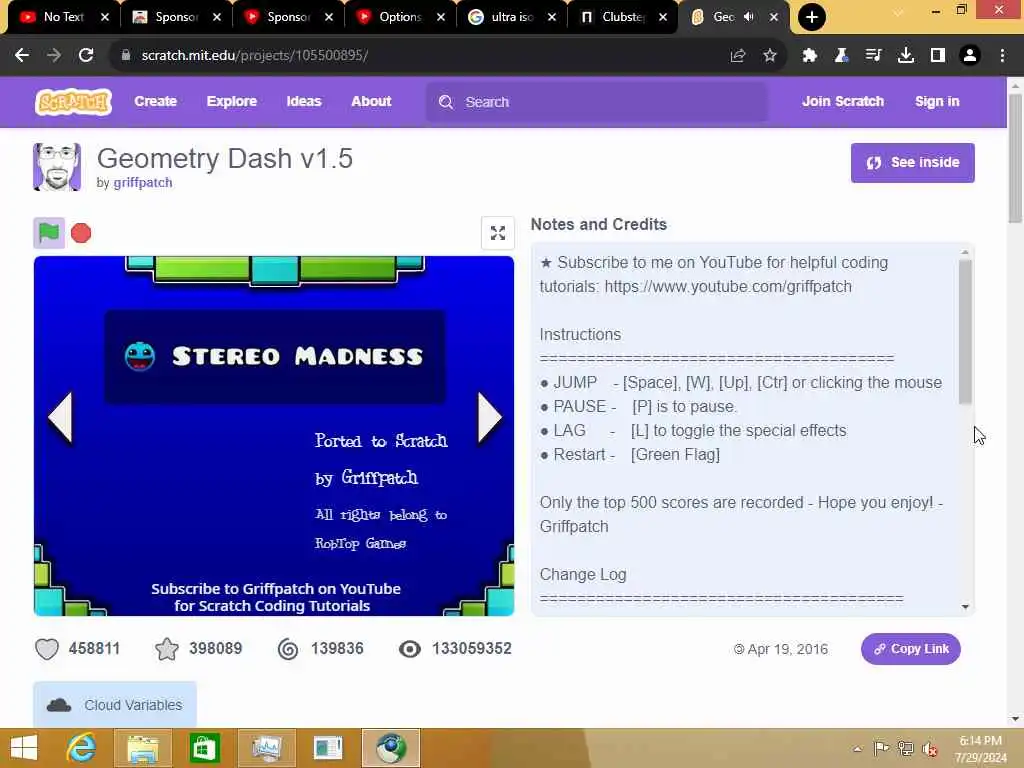Focus the Scratch search field

tap(597, 102)
